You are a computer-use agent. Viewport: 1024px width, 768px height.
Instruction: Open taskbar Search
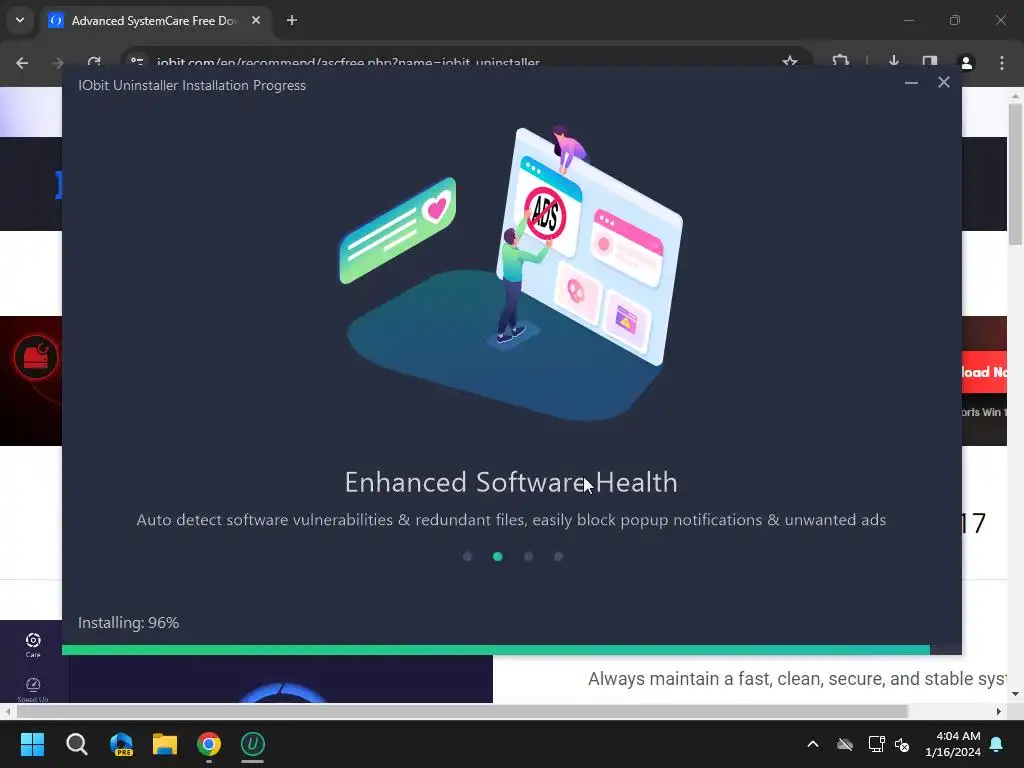click(x=76, y=744)
